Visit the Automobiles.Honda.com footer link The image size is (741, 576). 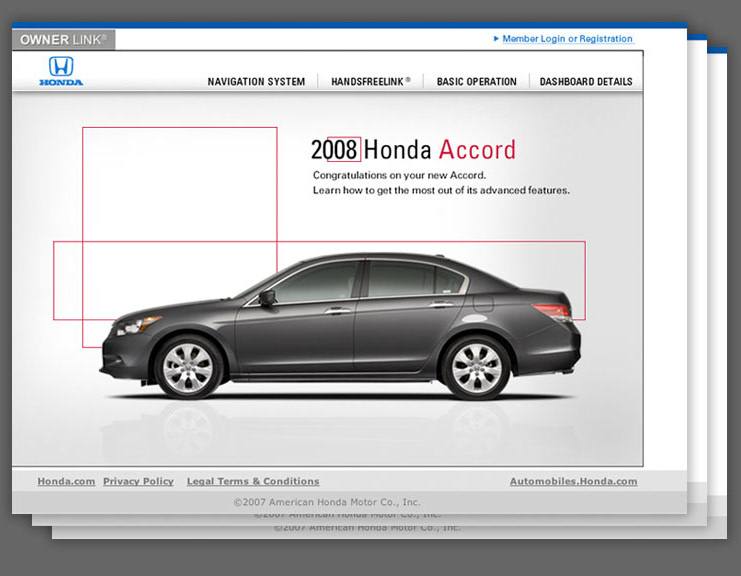[x=573, y=481]
